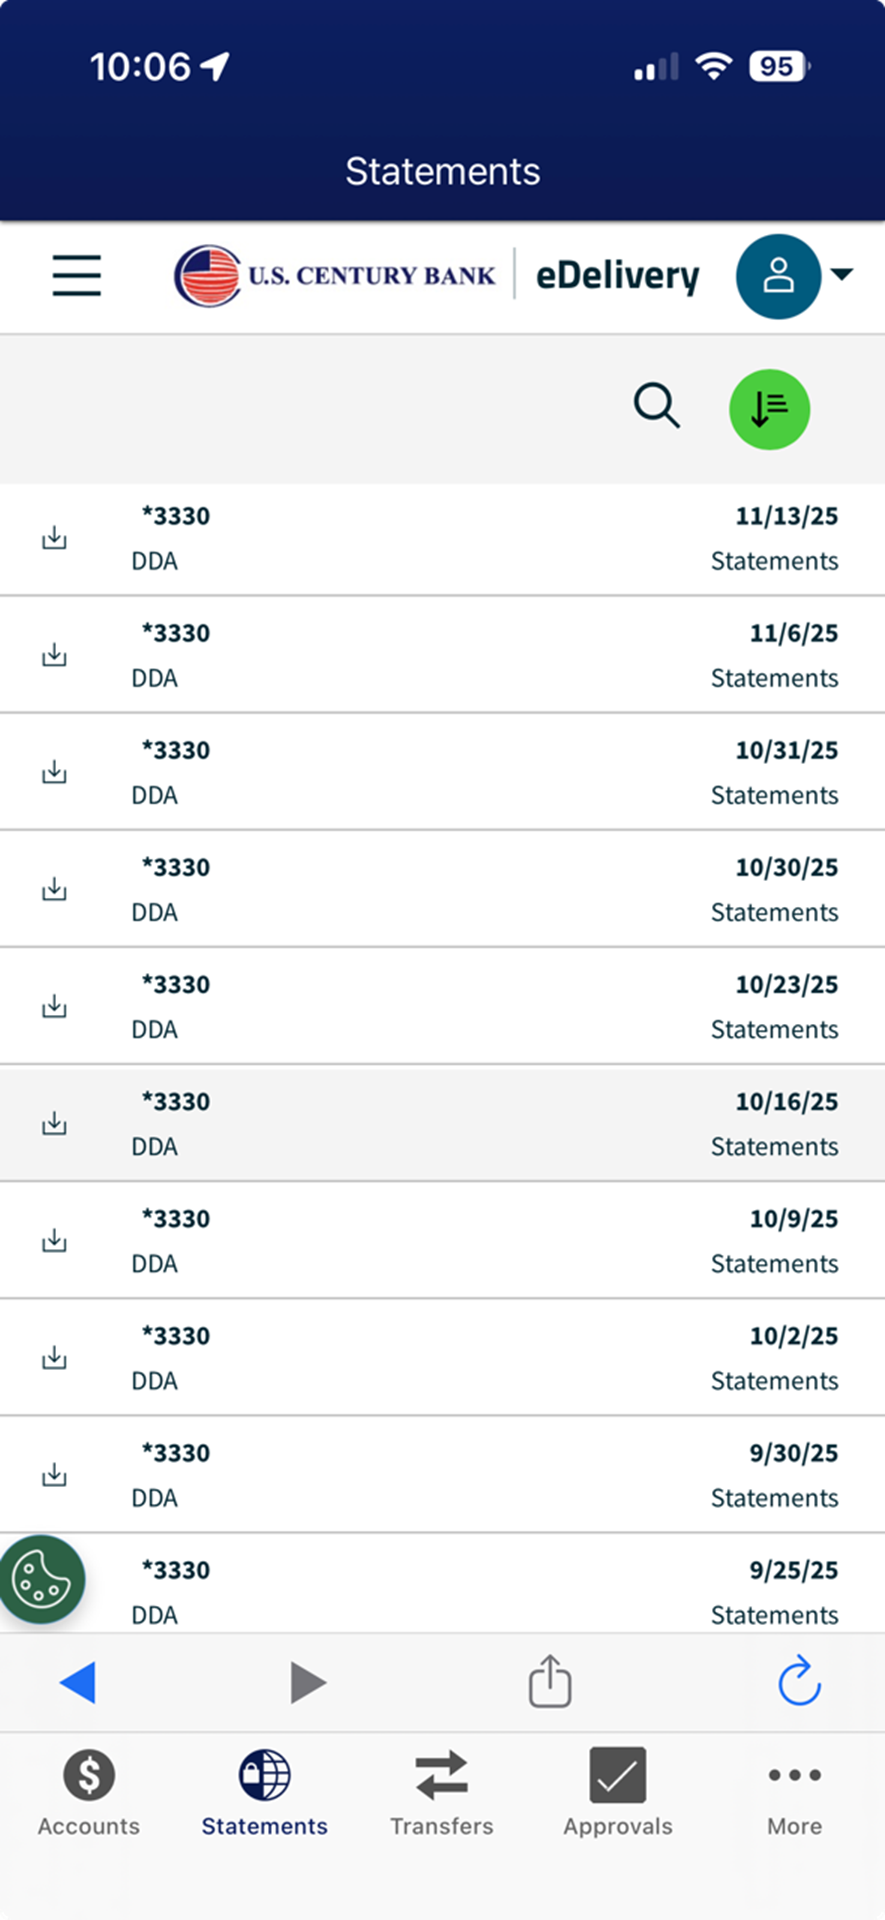The height and width of the screenshot is (1920, 885).
Task: Reload the page with refresh icon
Action: (799, 1681)
